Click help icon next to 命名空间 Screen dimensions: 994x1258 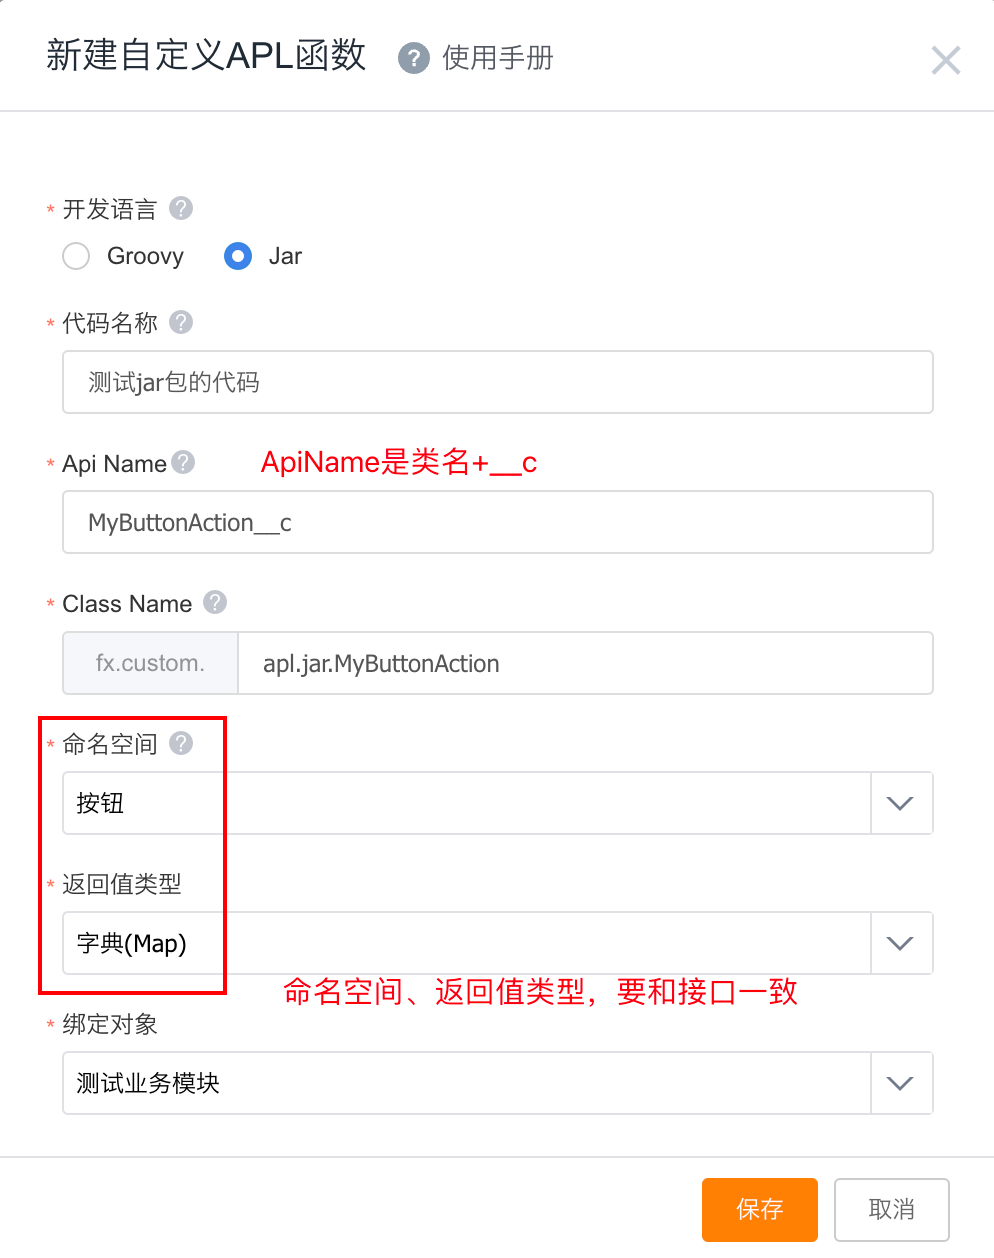pyautogui.click(x=181, y=743)
